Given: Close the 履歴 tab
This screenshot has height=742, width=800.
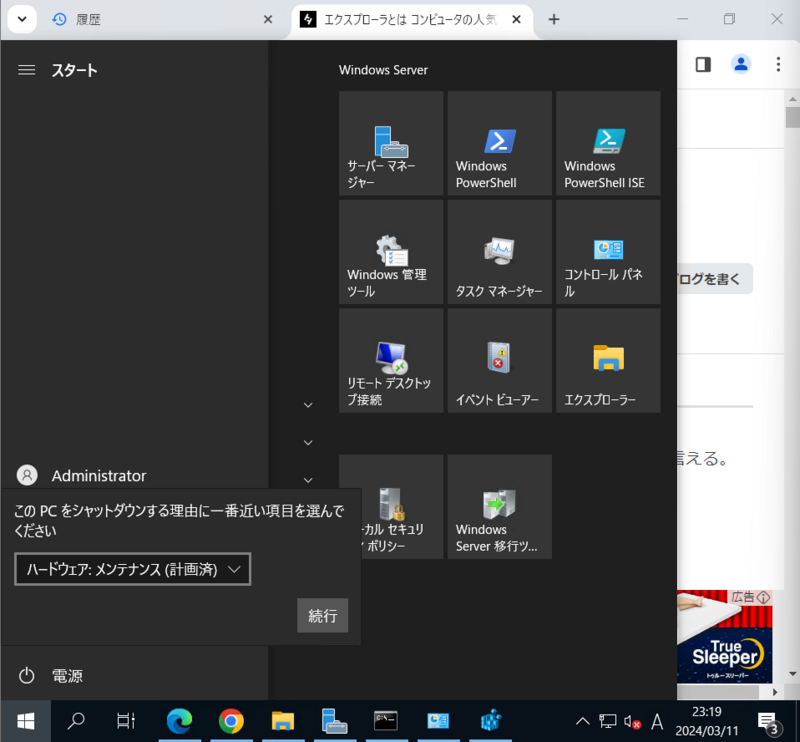Looking at the screenshot, I should pos(268,19).
